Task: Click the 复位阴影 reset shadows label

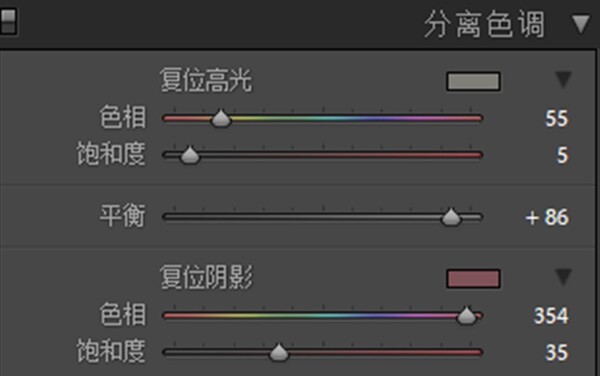Action: pyautogui.click(x=206, y=277)
